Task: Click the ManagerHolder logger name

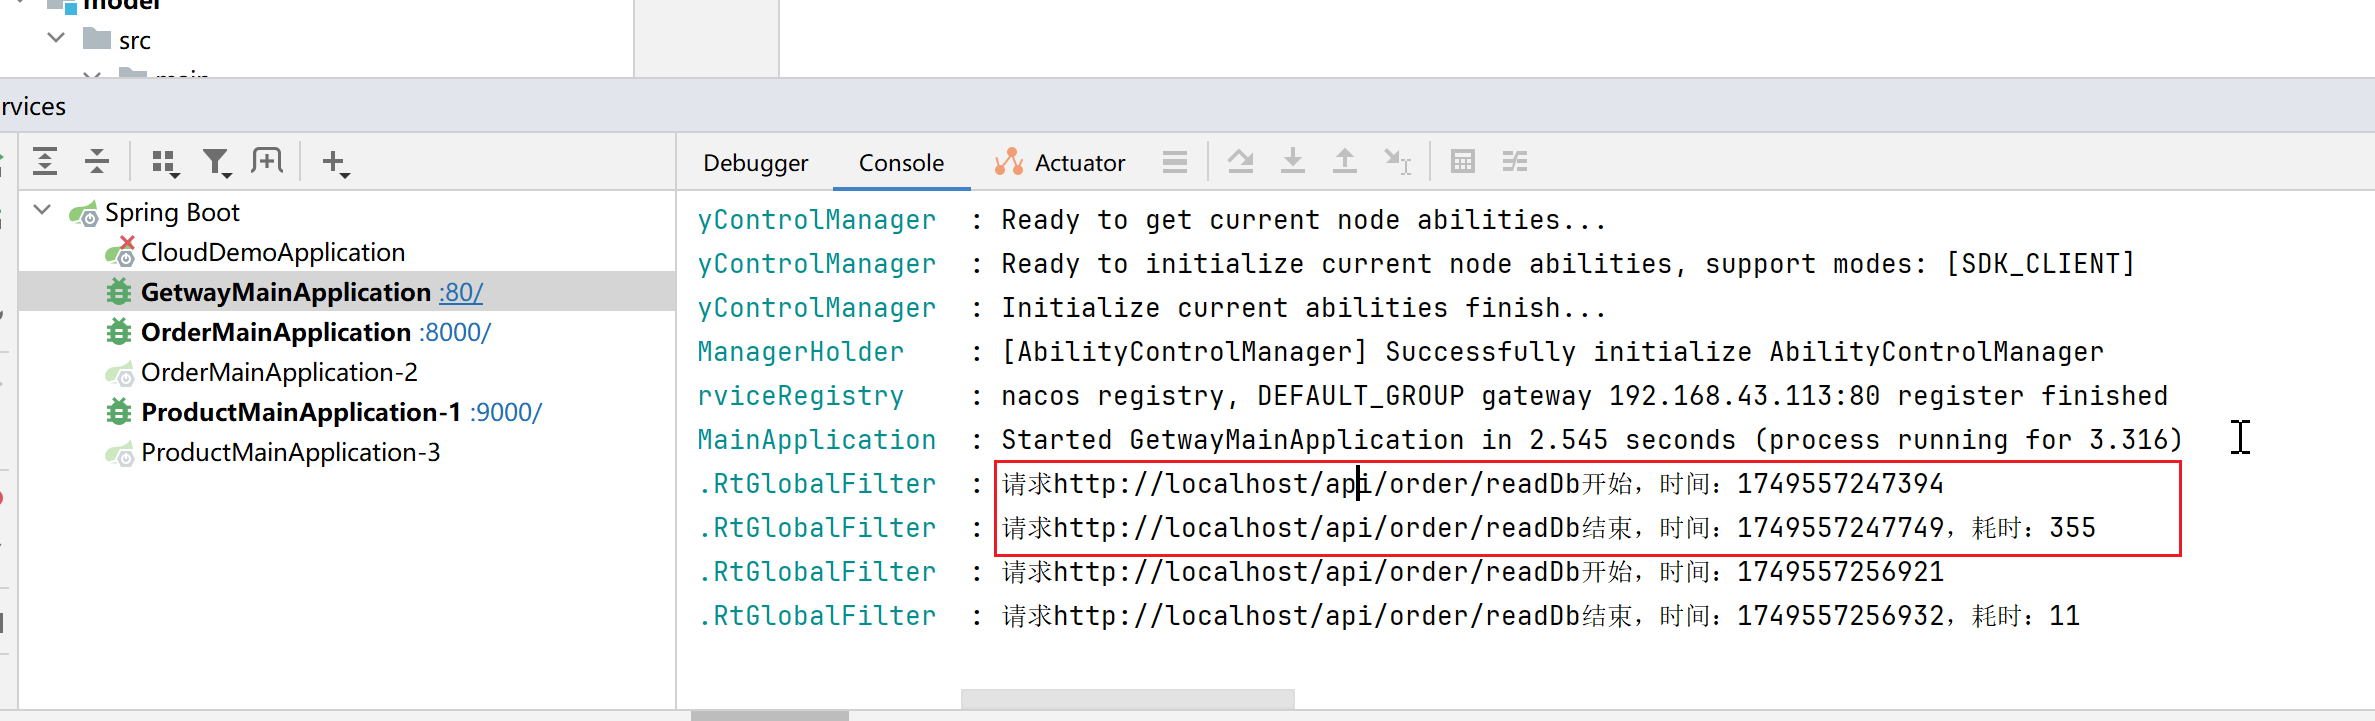Action: click(x=801, y=352)
